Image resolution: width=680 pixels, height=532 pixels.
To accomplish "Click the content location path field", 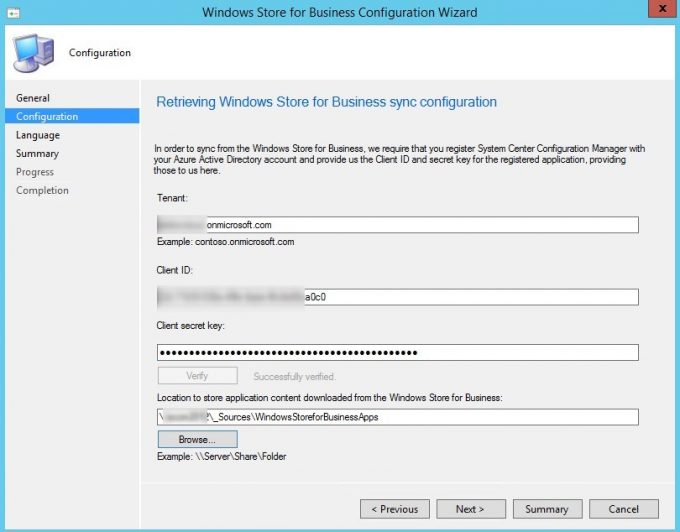I will click(398, 417).
